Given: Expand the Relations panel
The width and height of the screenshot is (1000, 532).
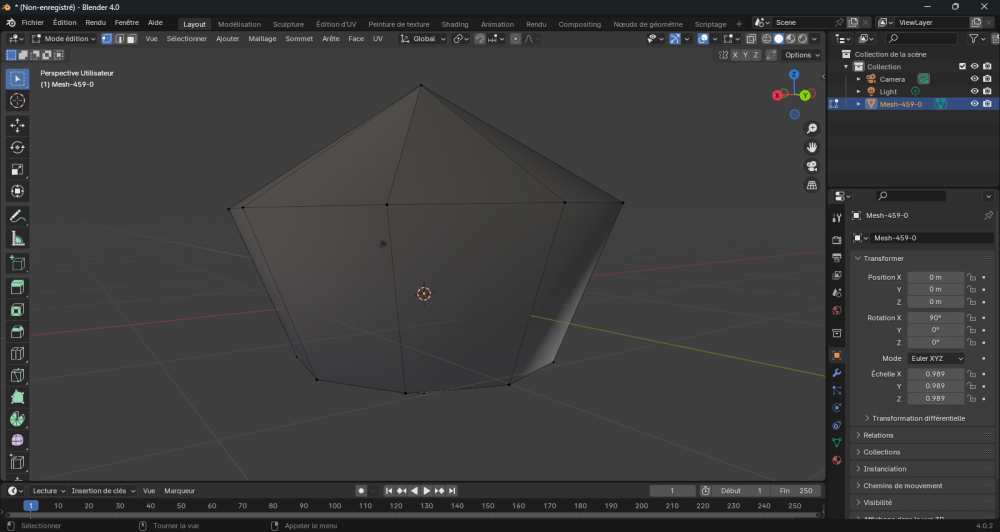Looking at the screenshot, I should [878, 435].
